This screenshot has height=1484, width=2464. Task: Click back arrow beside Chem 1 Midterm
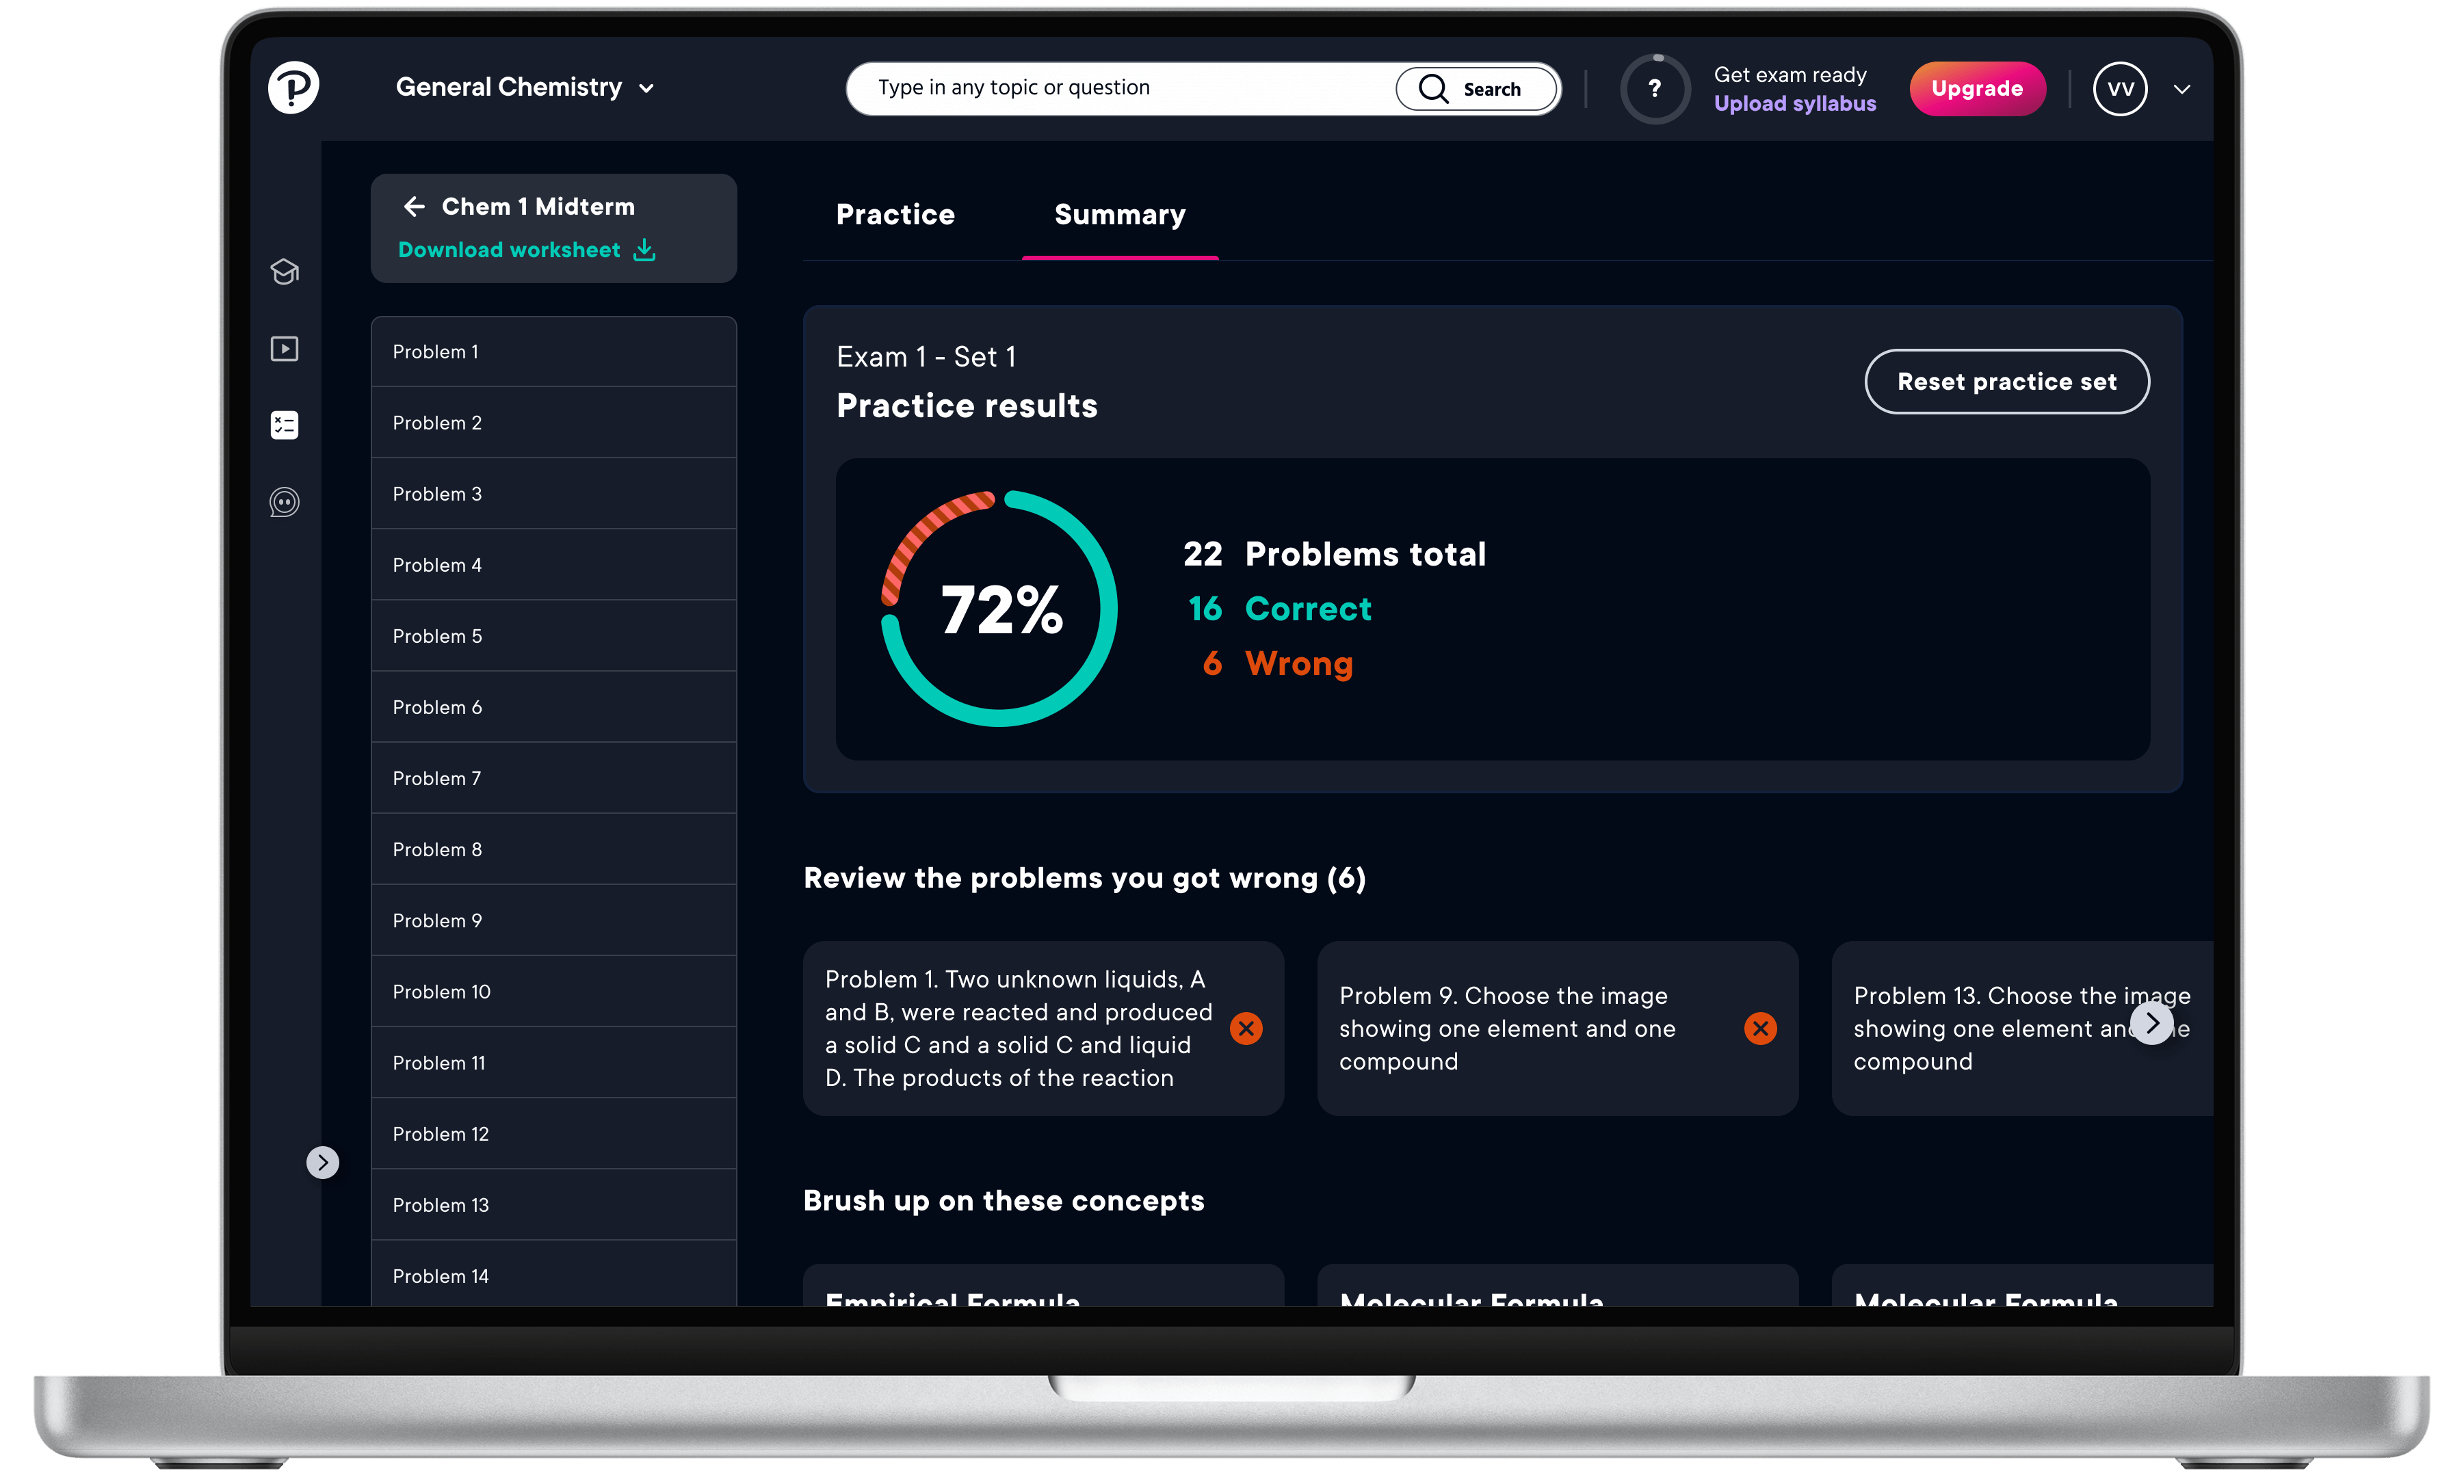pyautogui.click(x=414, y=207)
